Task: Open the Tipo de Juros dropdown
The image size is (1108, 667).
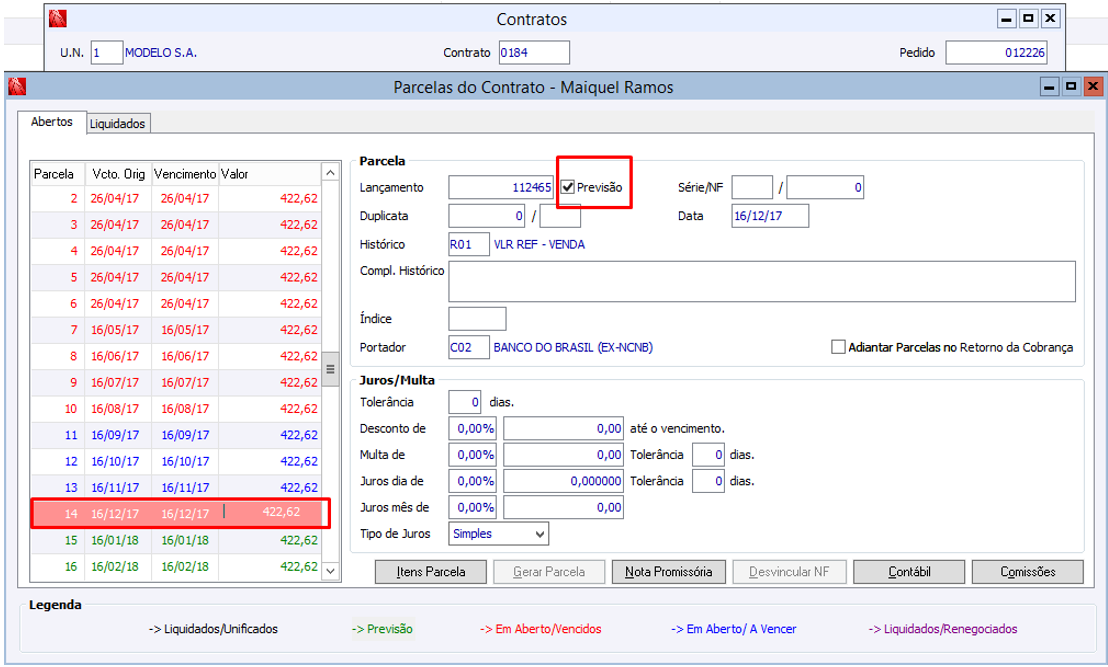Action: (x=540, y=534)
